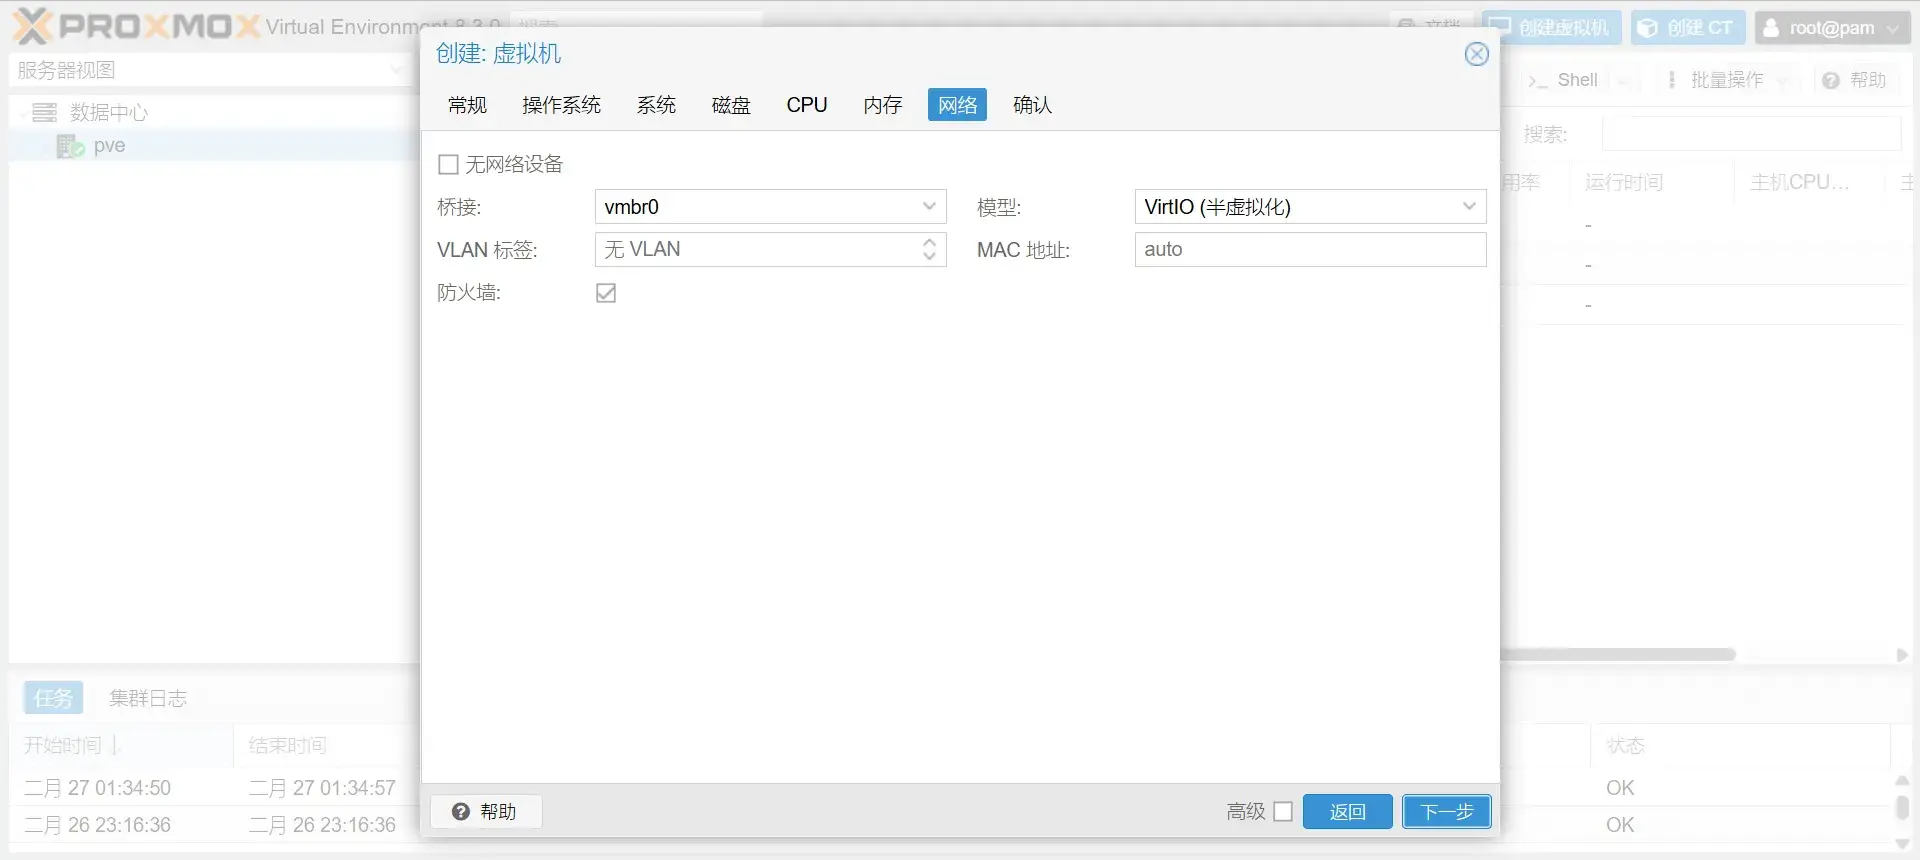This screenshot has width=1920, height=860.
Task: Click the 创建 CT container cube icon
Action: click(x=1647, y=28)
